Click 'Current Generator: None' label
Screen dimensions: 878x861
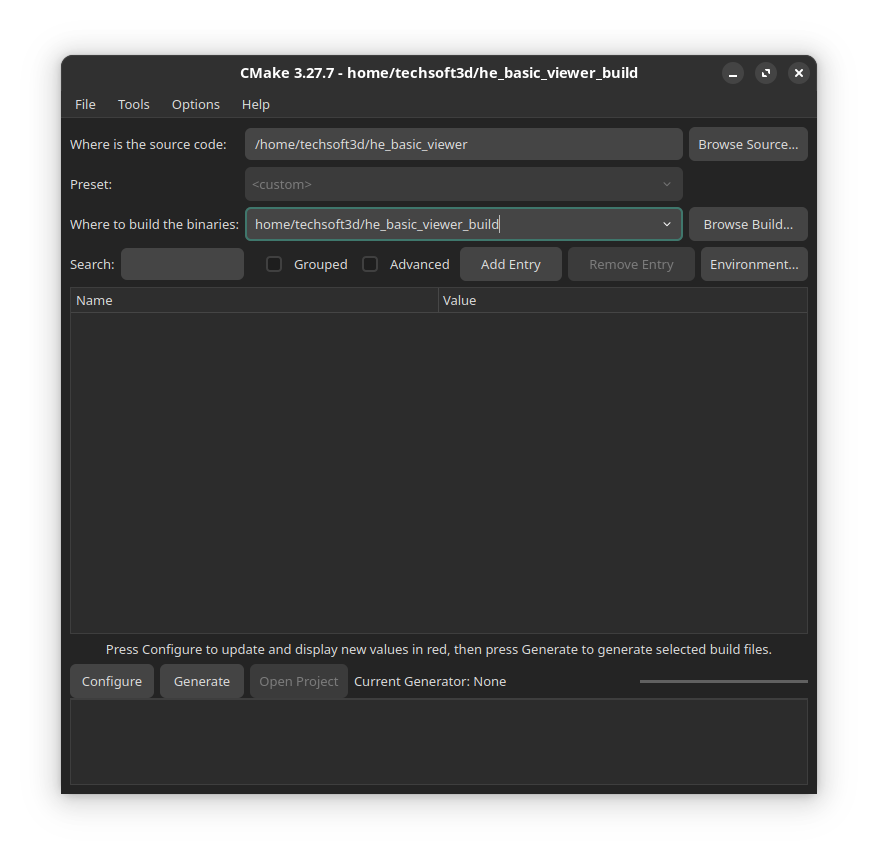(430, 681)
